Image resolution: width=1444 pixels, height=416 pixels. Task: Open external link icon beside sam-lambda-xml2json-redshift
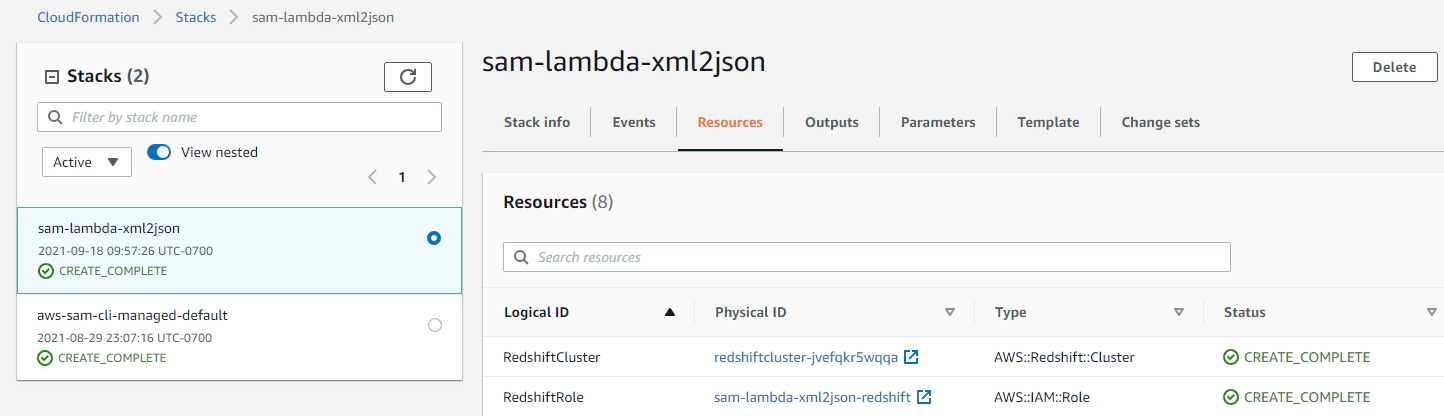coord(924,397)
